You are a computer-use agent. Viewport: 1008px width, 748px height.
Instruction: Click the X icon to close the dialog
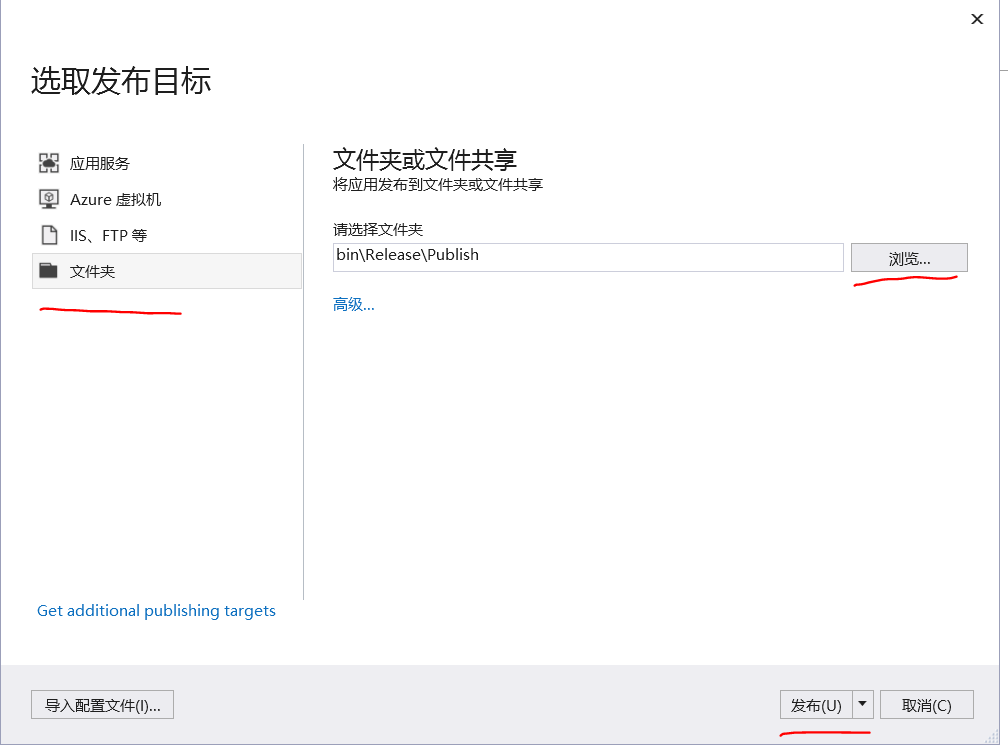(977, 19)
